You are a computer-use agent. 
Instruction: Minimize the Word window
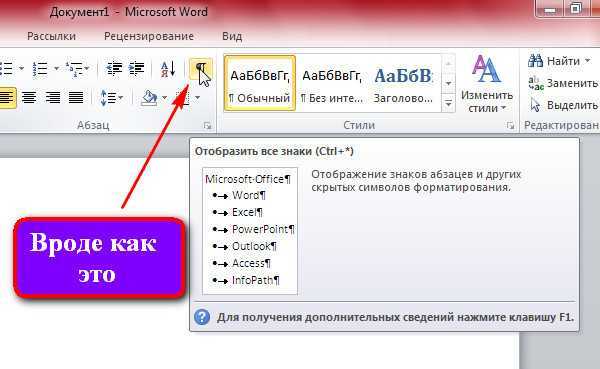click(x=549, y=9)
